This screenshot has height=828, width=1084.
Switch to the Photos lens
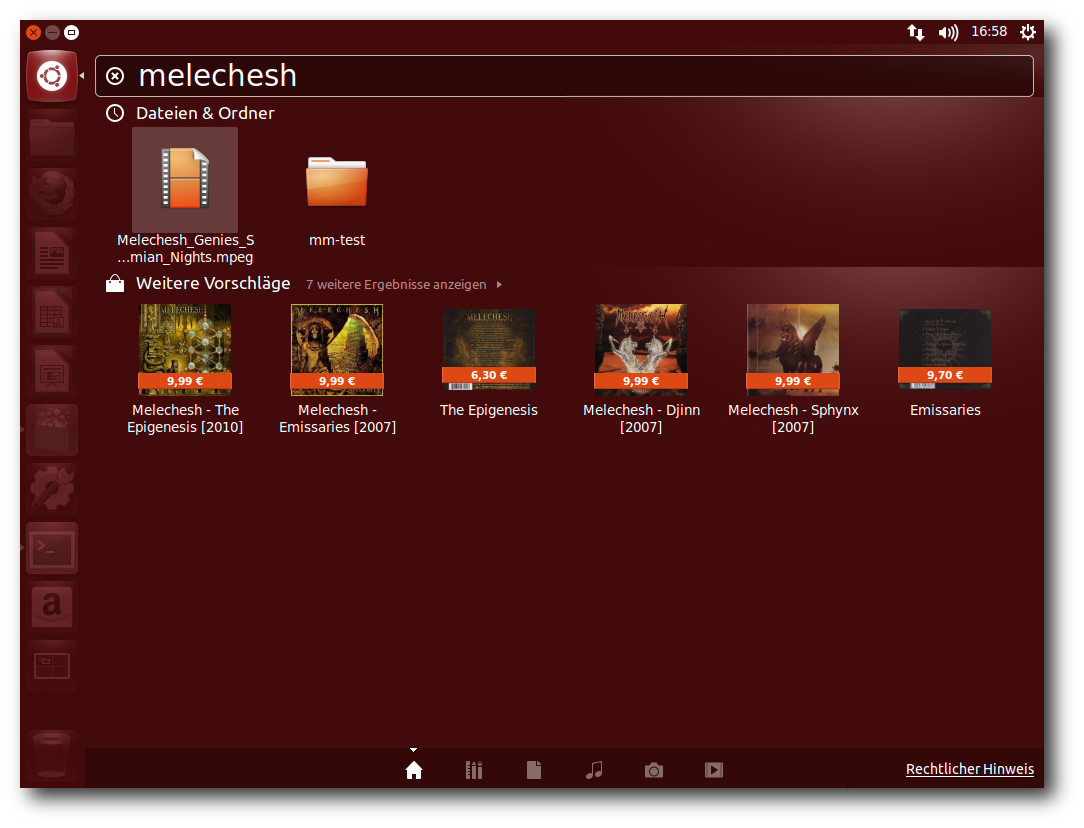[x=654, y=770]
